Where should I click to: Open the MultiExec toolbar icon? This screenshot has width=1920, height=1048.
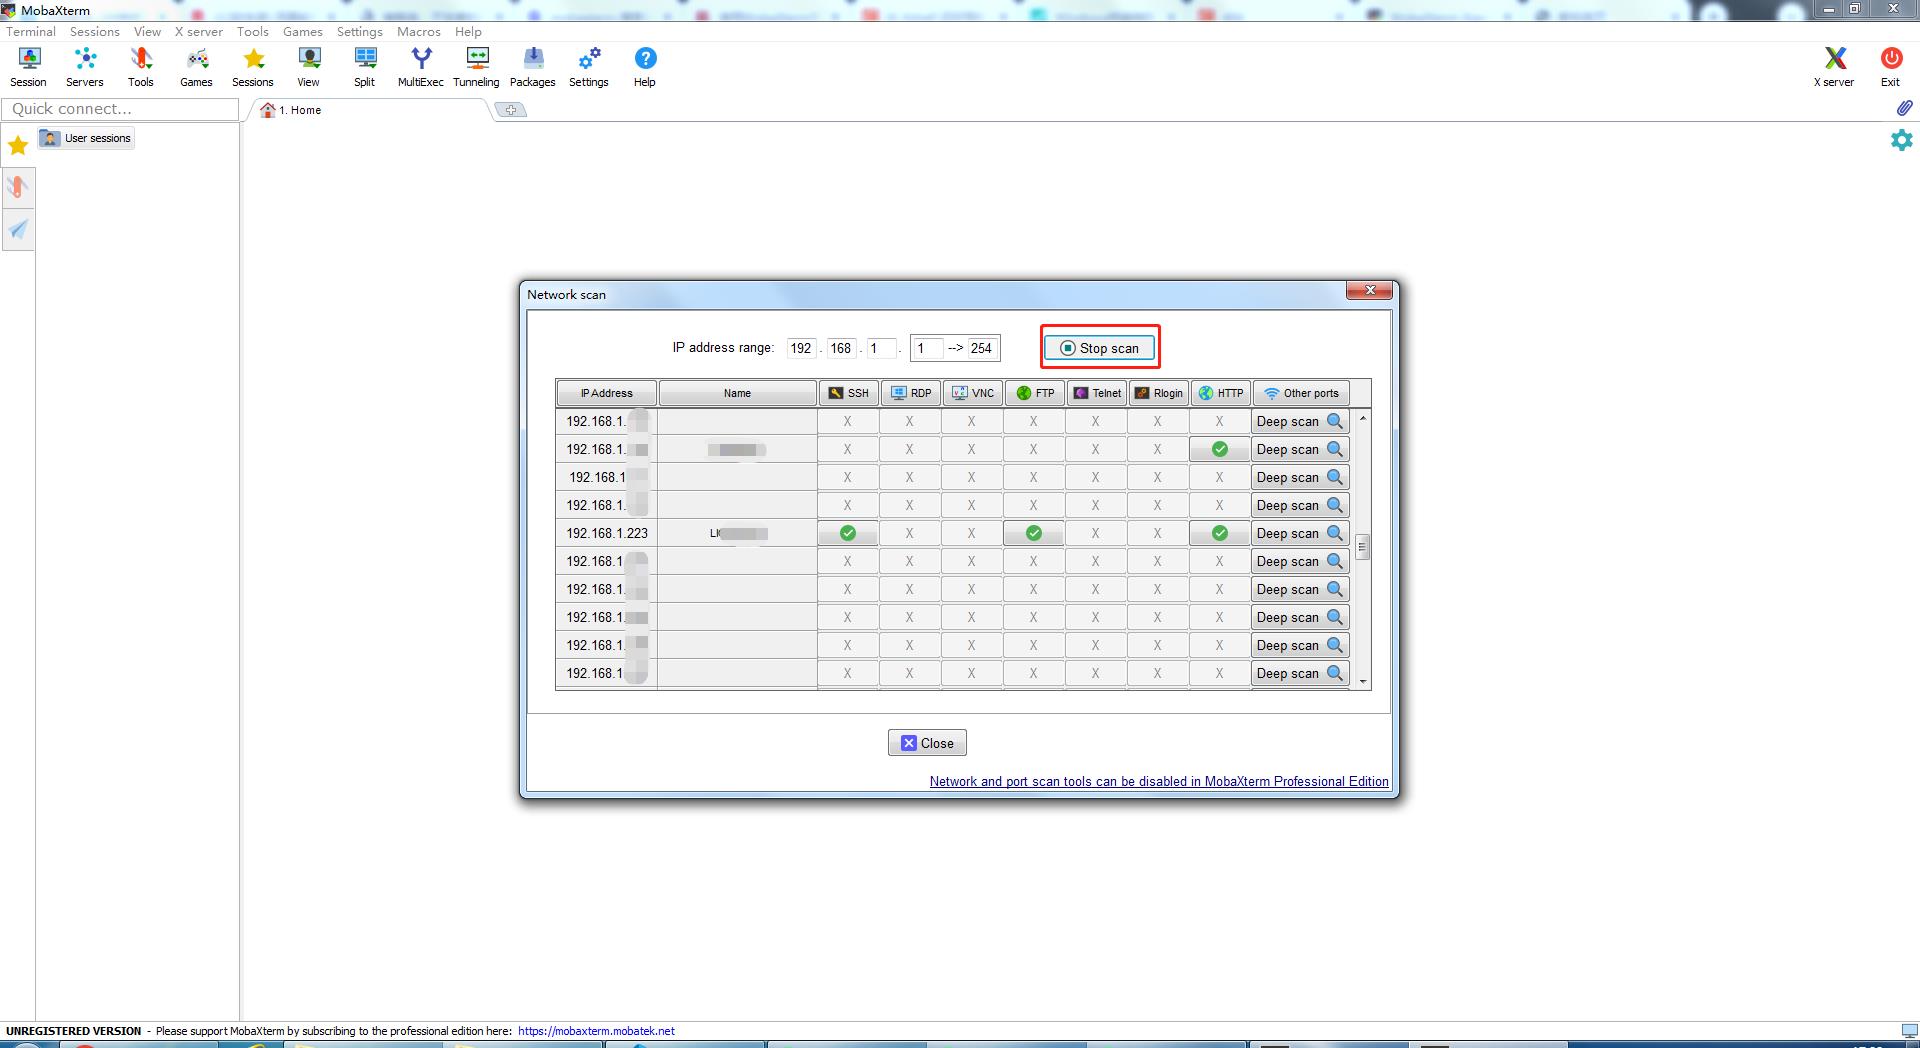pos(421,67)
